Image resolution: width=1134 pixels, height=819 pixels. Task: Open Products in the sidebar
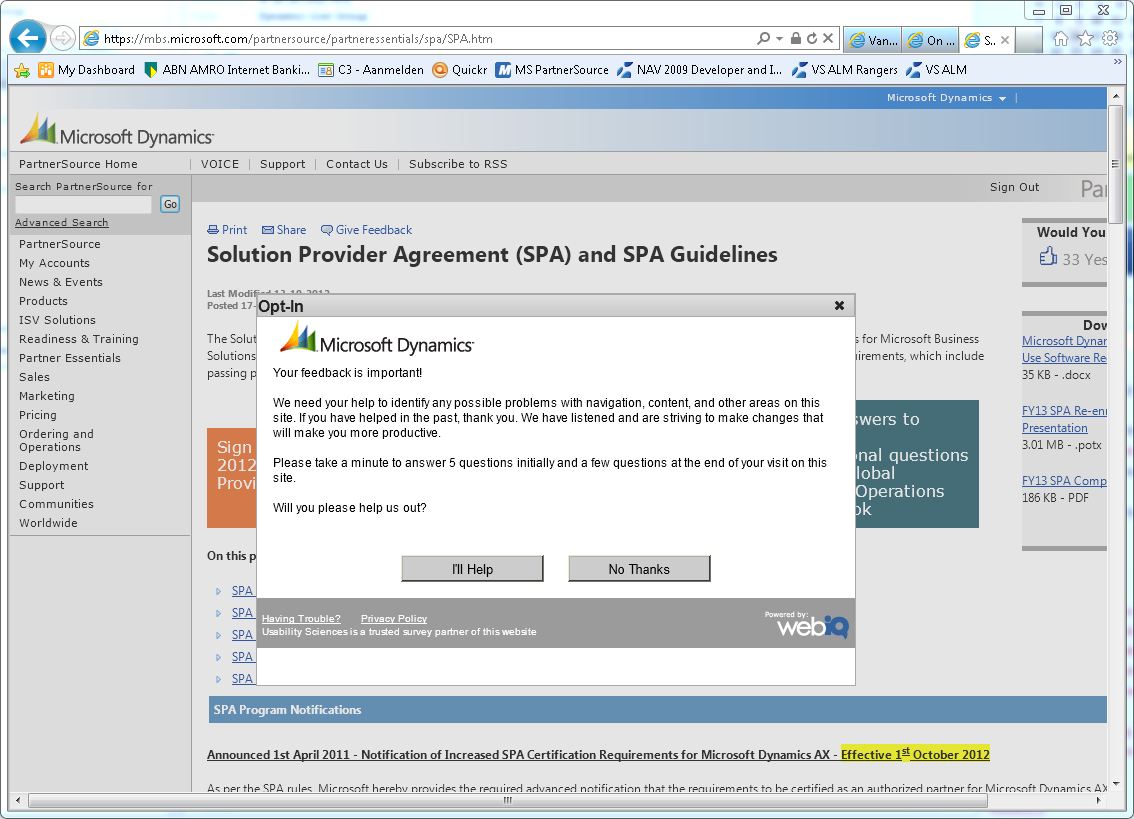[x=43, y=301]
